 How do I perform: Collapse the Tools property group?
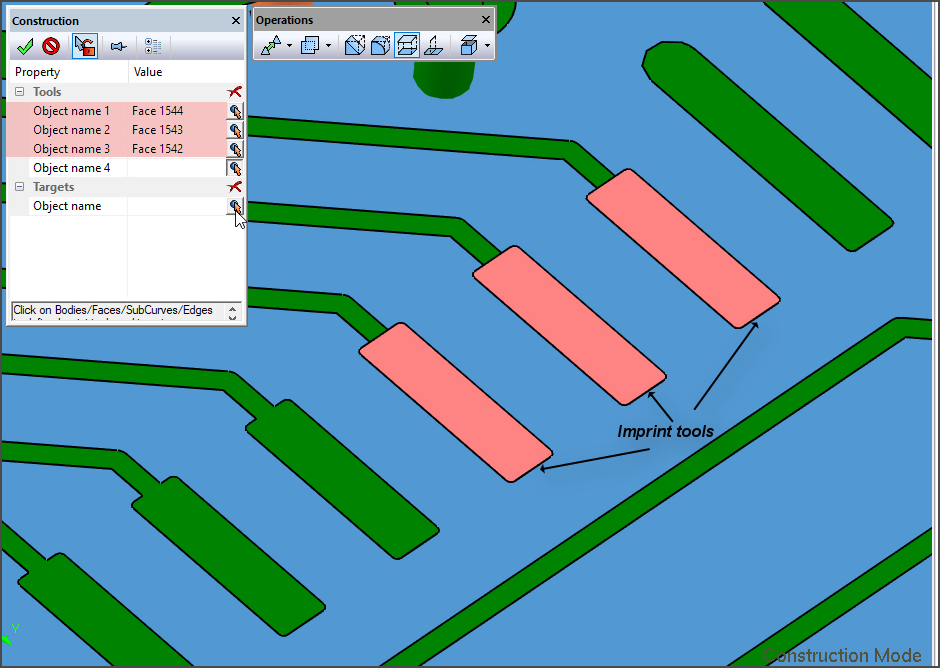19,92
